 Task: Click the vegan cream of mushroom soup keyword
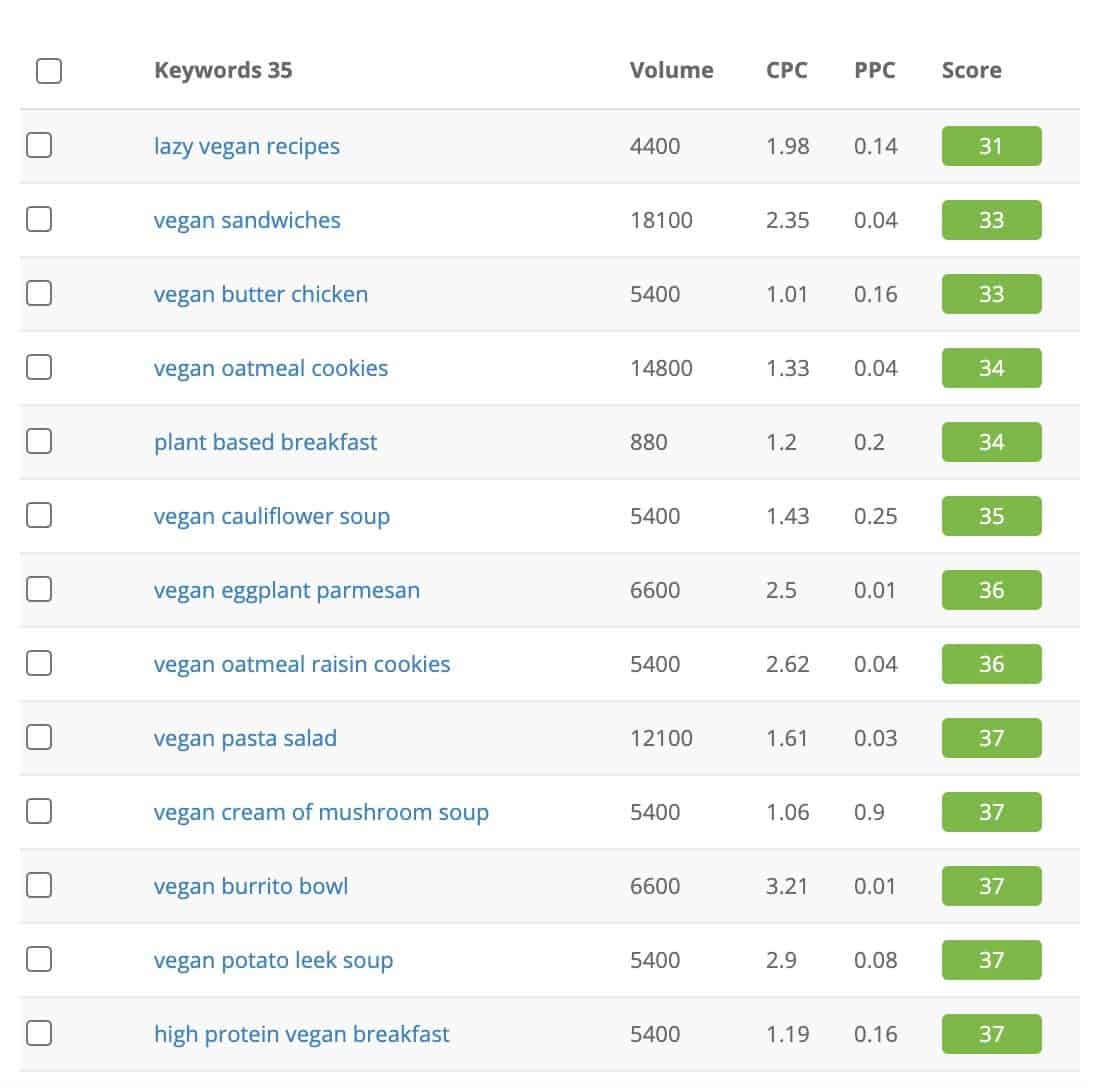(322, 812)
